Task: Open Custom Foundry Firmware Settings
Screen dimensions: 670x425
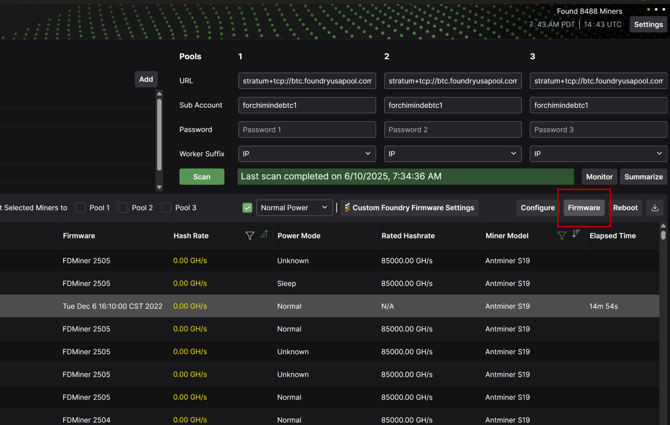Action: pos(409,208)
